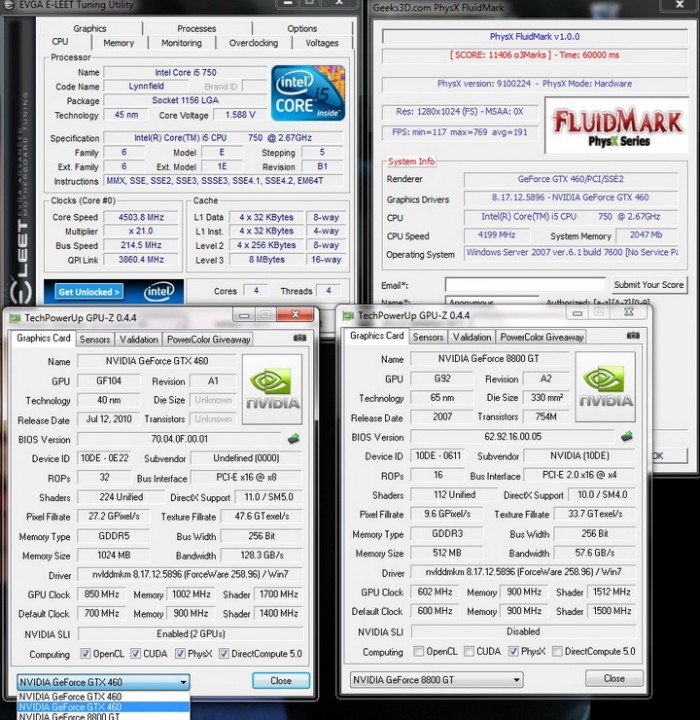Click EVGA E-LEET title bar icon
The width and height of the screenshot is (700, 720).
[x=9, y=5]
